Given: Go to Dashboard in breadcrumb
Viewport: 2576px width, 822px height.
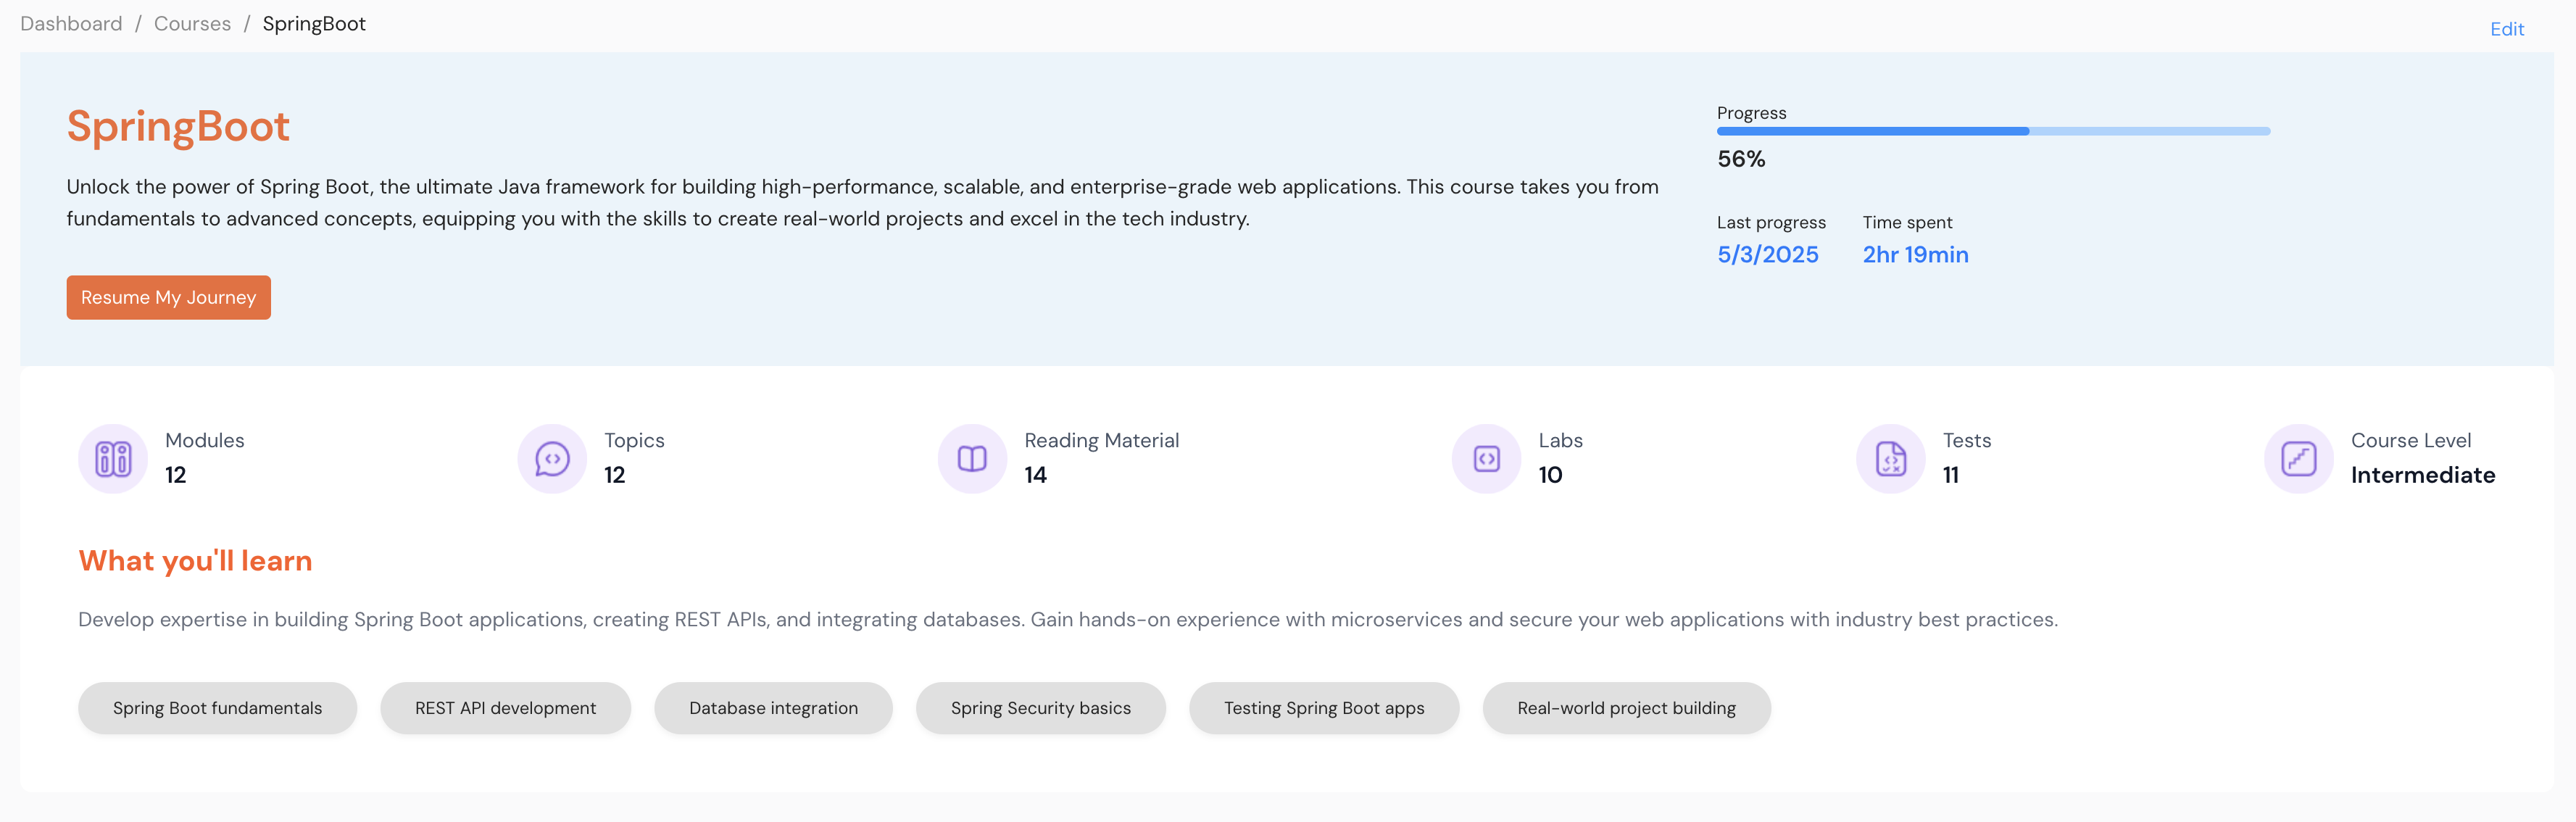Looking at the screenshot, I should coord(71,24).
